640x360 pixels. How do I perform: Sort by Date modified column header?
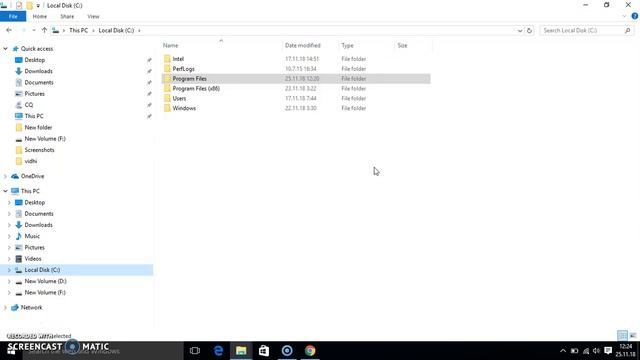coord(302,45)
